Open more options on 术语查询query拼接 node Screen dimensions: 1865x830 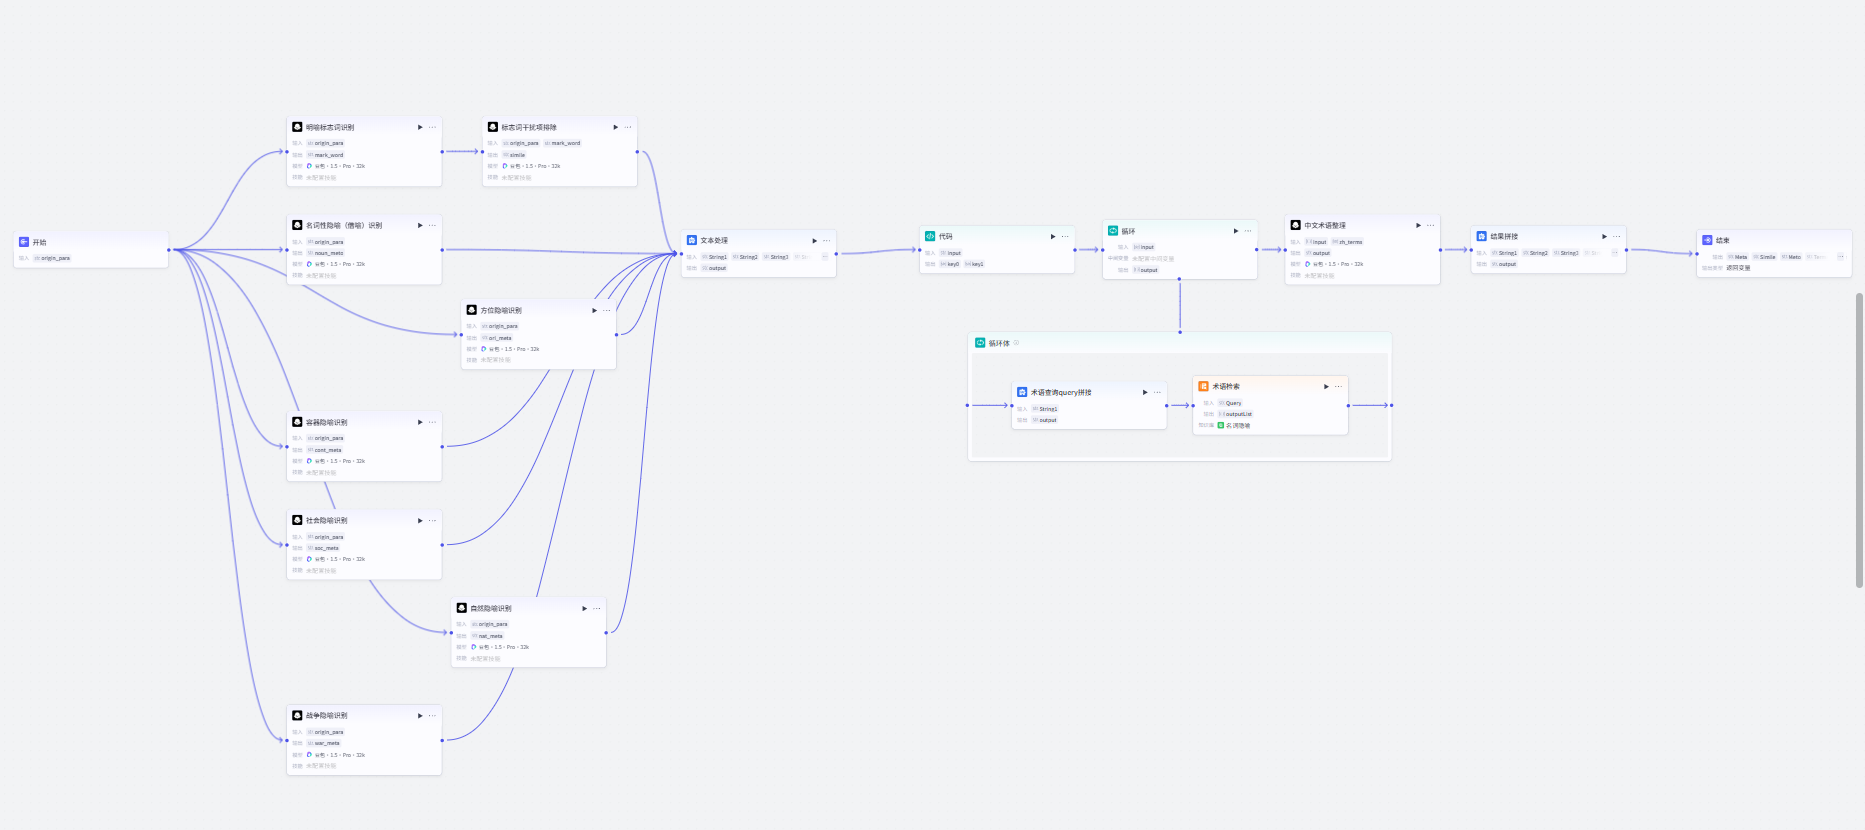[x=1157, y=392]
